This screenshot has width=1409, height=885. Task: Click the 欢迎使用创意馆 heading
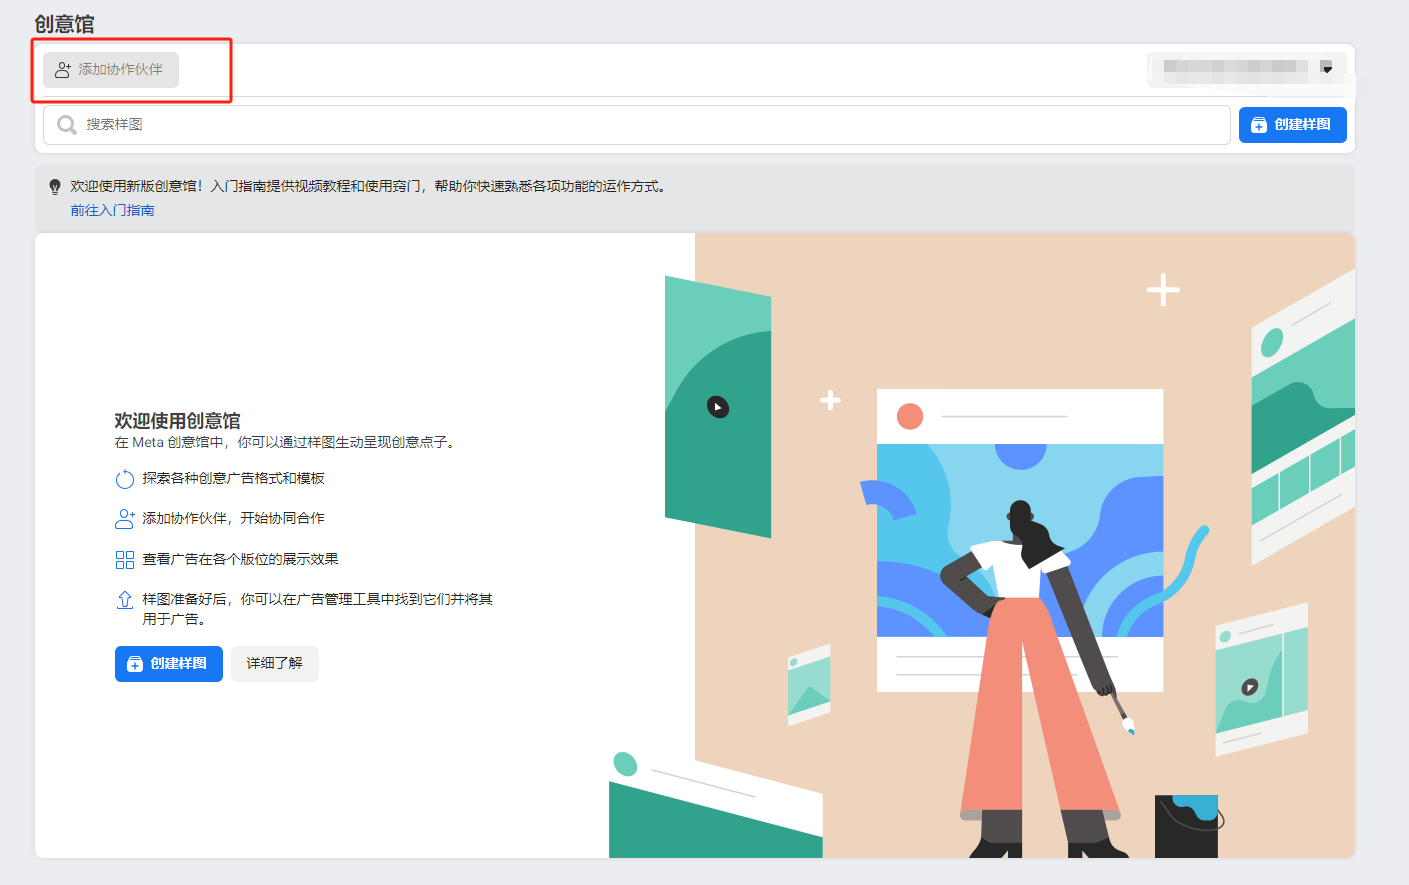tap(177, 421)
